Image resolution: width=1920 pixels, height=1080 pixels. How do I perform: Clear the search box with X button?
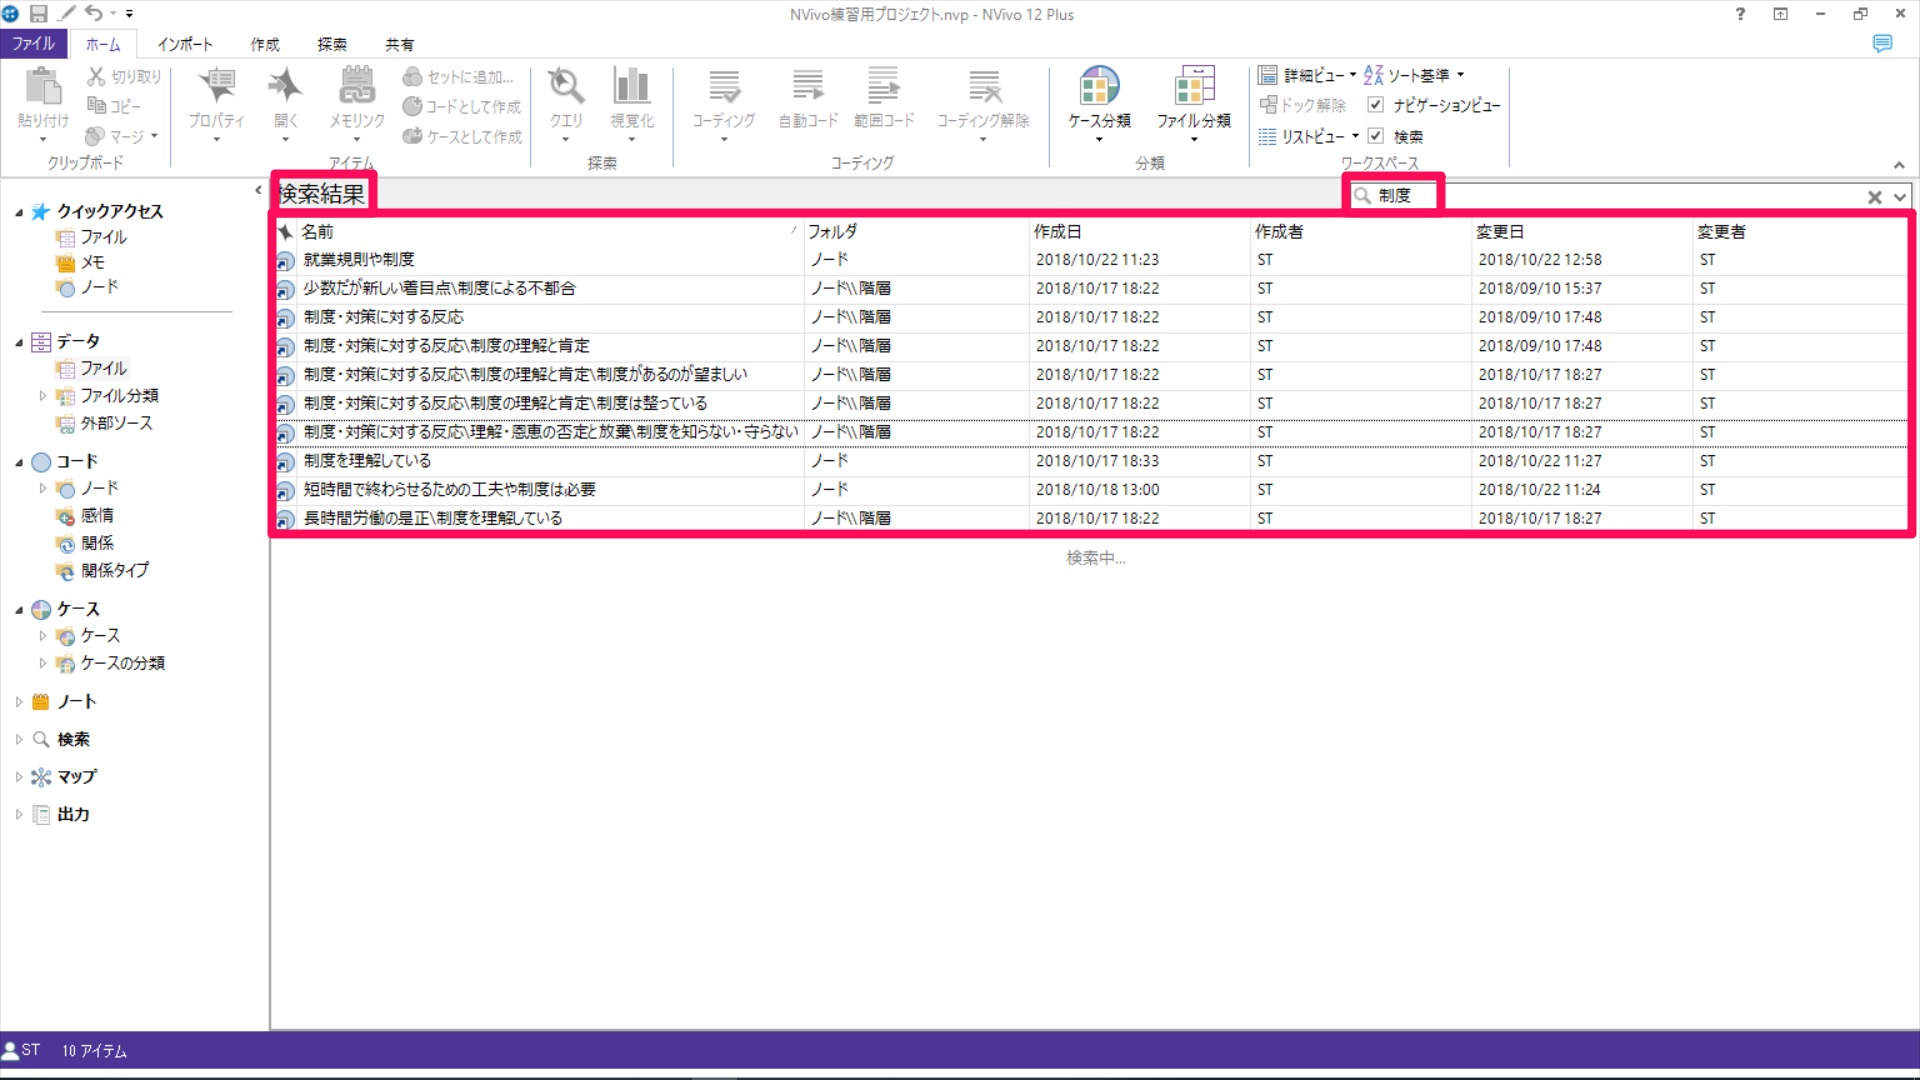coord(1874,197)
